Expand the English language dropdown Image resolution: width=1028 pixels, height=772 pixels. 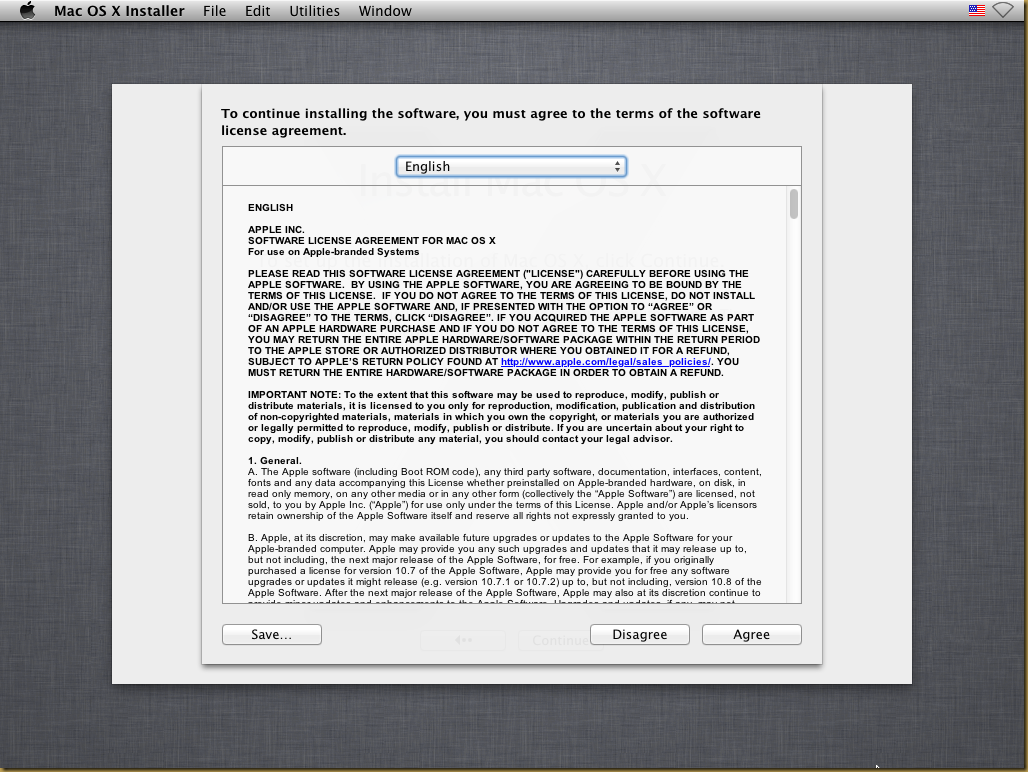click(511, 166)
